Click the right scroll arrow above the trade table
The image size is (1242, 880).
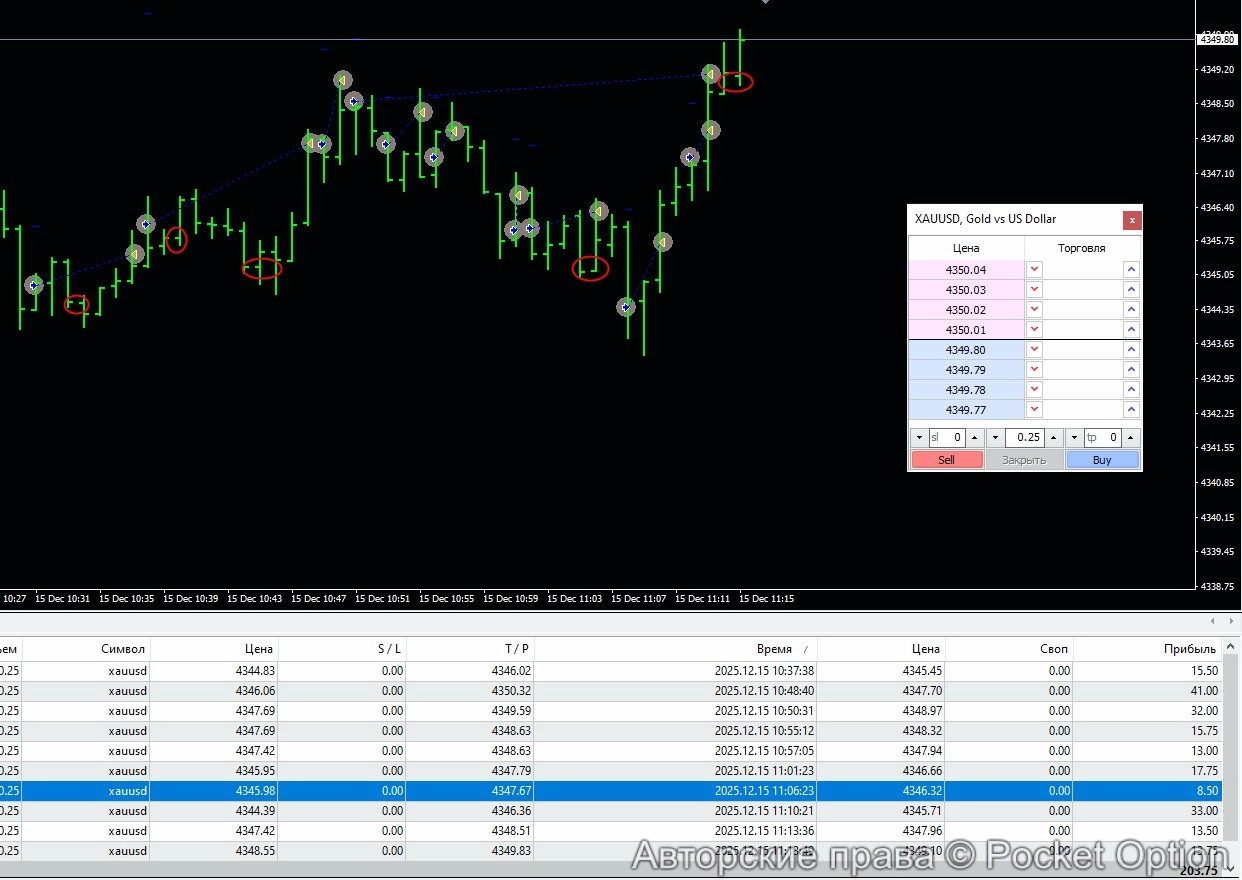[1229, 622]
